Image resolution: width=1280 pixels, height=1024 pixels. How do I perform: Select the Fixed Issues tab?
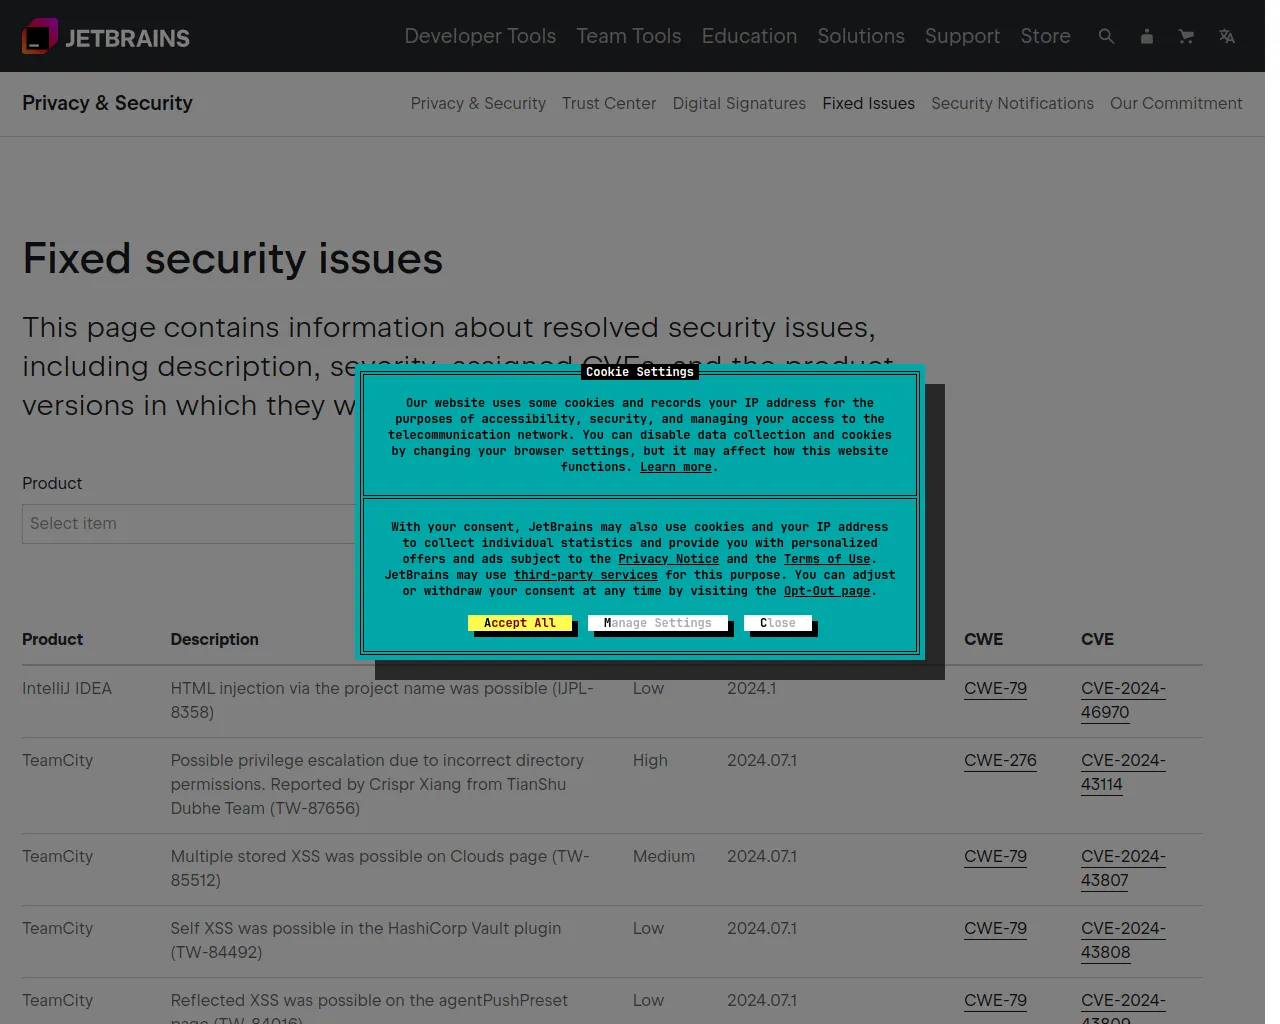pos(868,103)
